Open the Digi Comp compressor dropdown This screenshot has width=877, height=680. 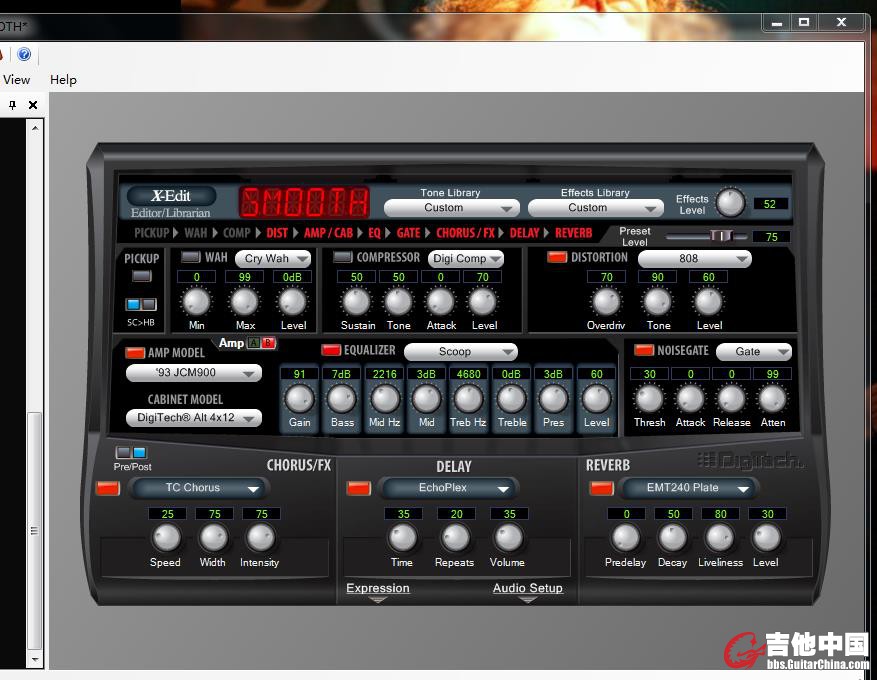pyautogui.click(x=466, y=258)
